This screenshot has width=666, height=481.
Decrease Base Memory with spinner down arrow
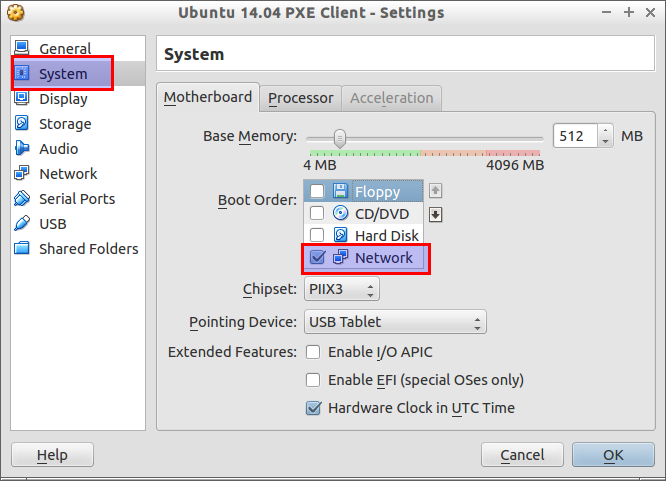[605, 141]
